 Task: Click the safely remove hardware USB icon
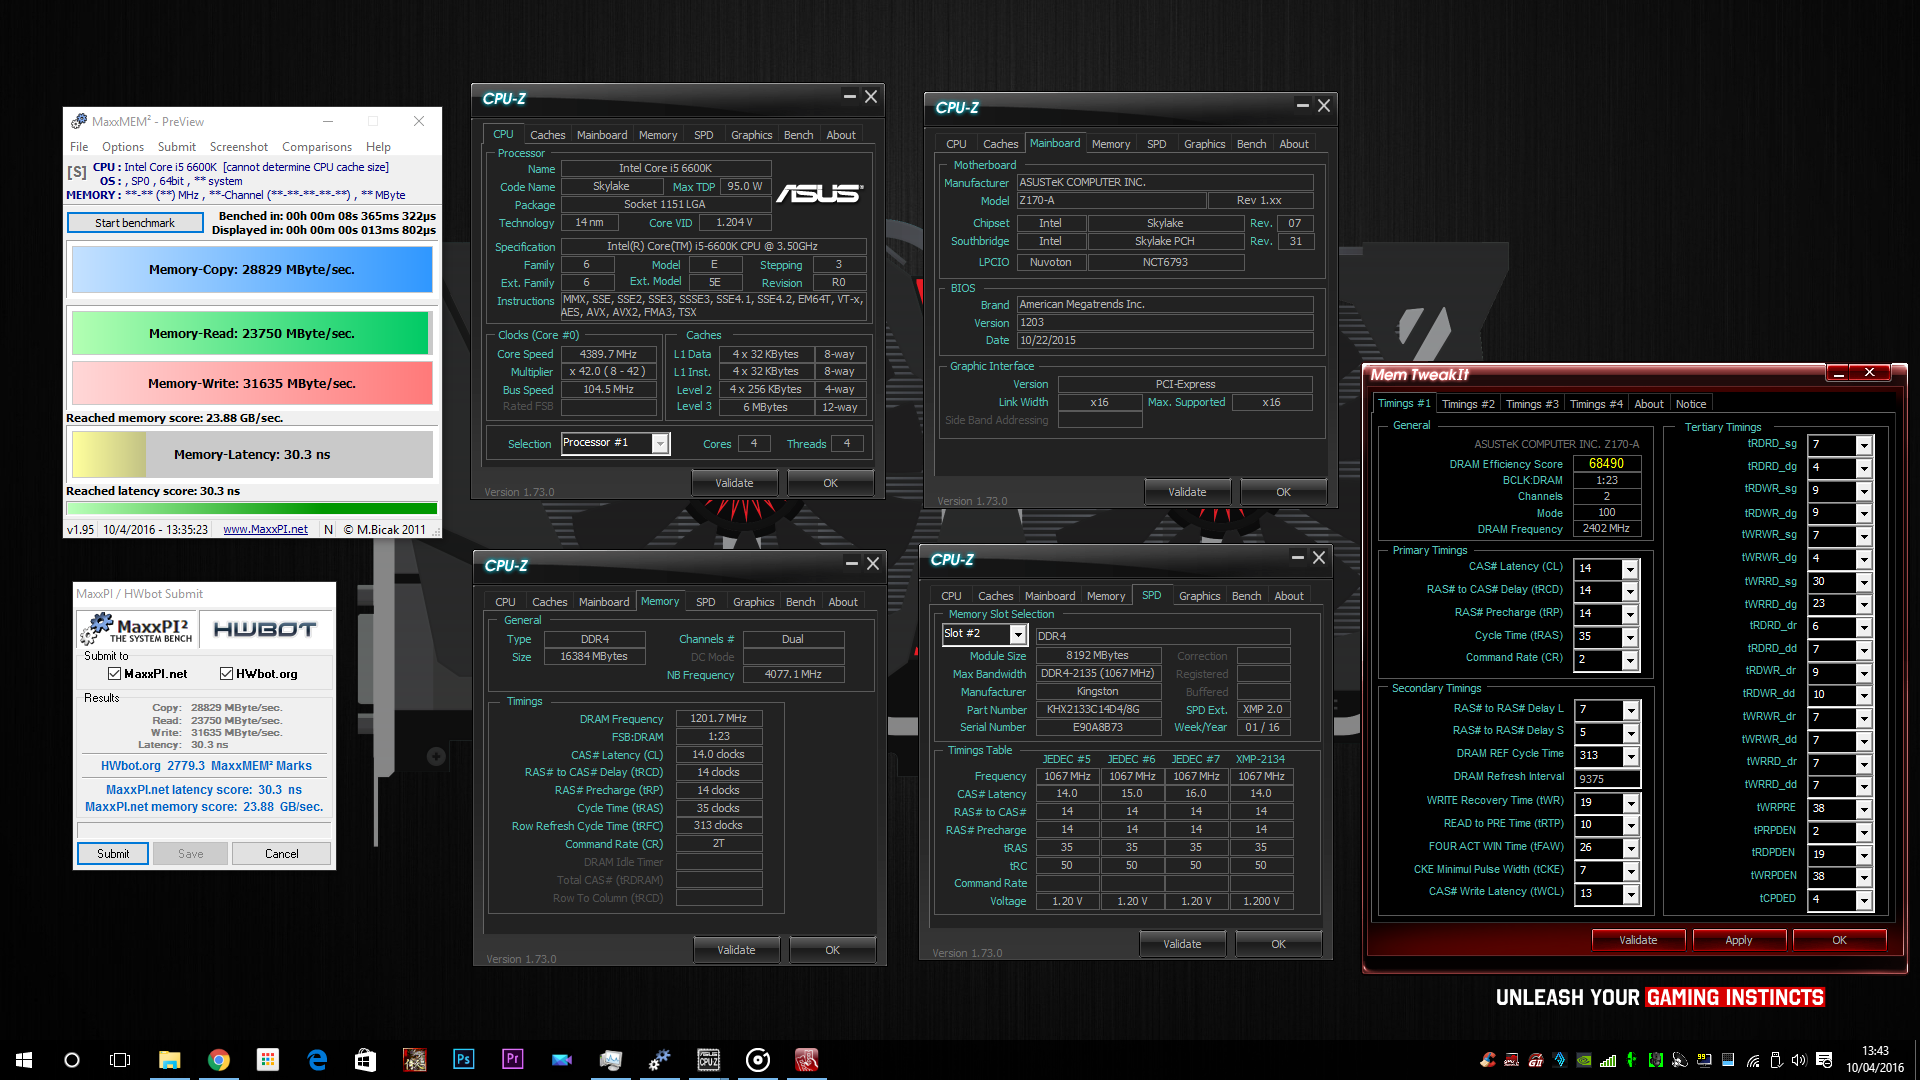click(1776, 1060)
